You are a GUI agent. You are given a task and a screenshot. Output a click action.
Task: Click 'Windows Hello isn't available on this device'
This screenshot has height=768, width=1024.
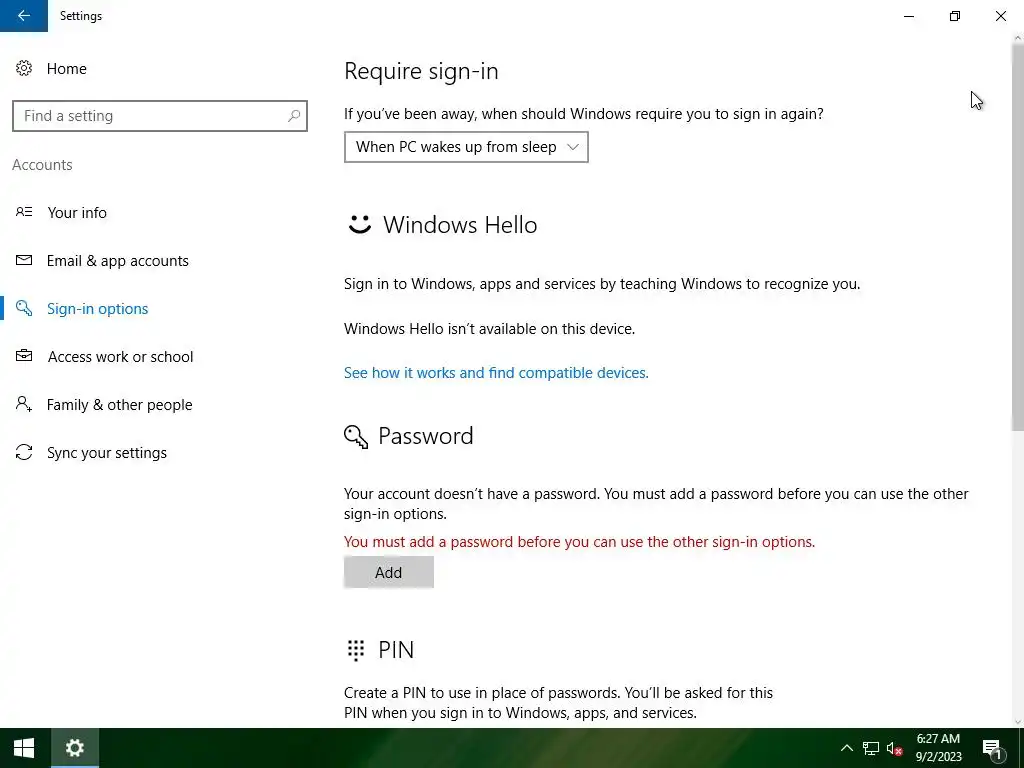point(489,328)
